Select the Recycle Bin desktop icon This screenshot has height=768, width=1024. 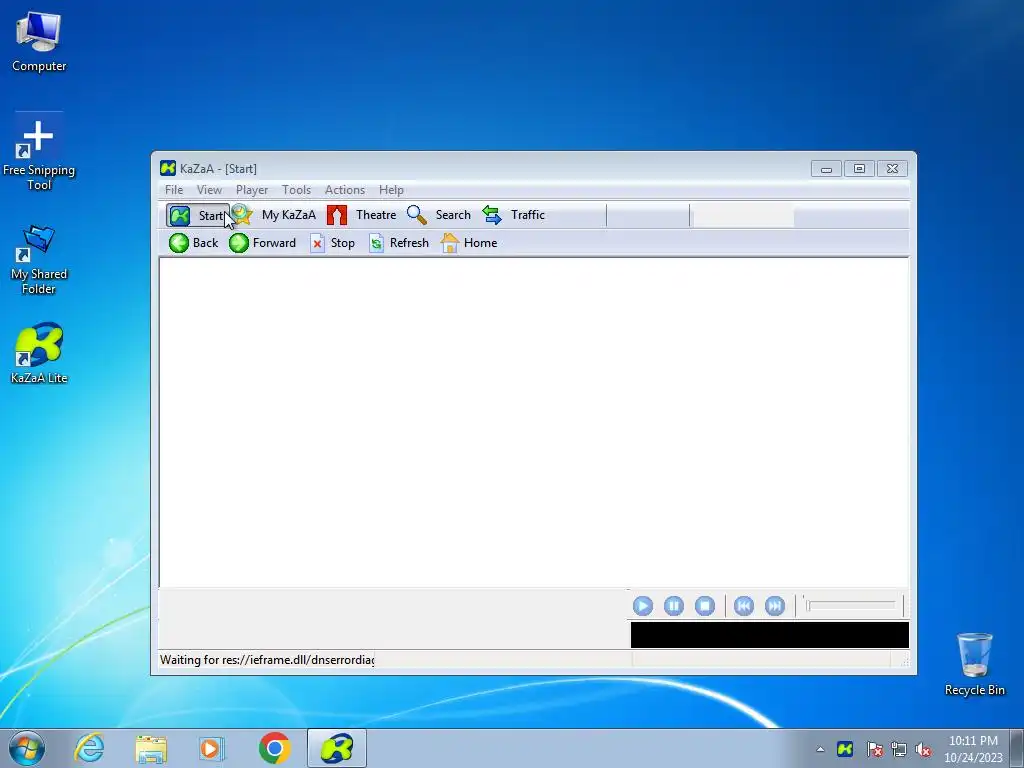pyautogui.click(x=974, y=664)
